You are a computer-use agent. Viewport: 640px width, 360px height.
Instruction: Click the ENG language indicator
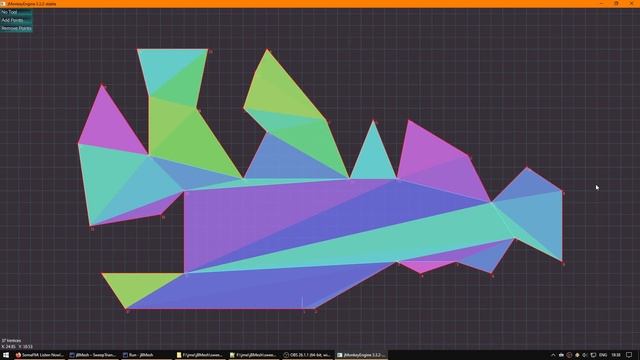603,355
